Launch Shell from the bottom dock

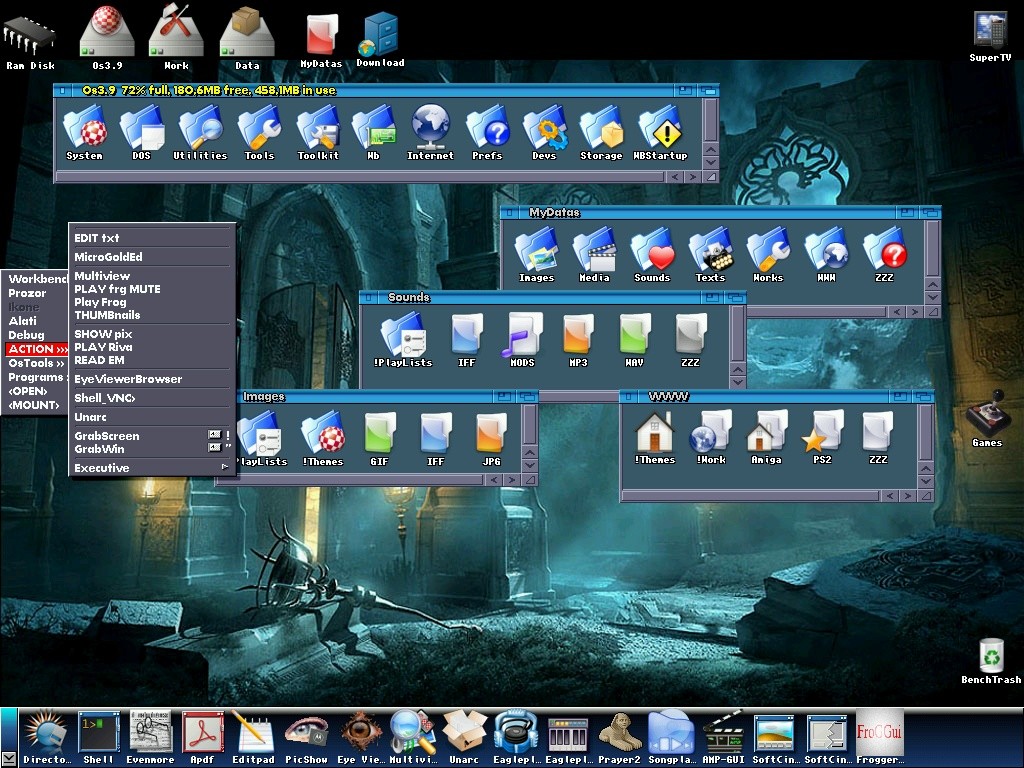(x=99, y=738)
